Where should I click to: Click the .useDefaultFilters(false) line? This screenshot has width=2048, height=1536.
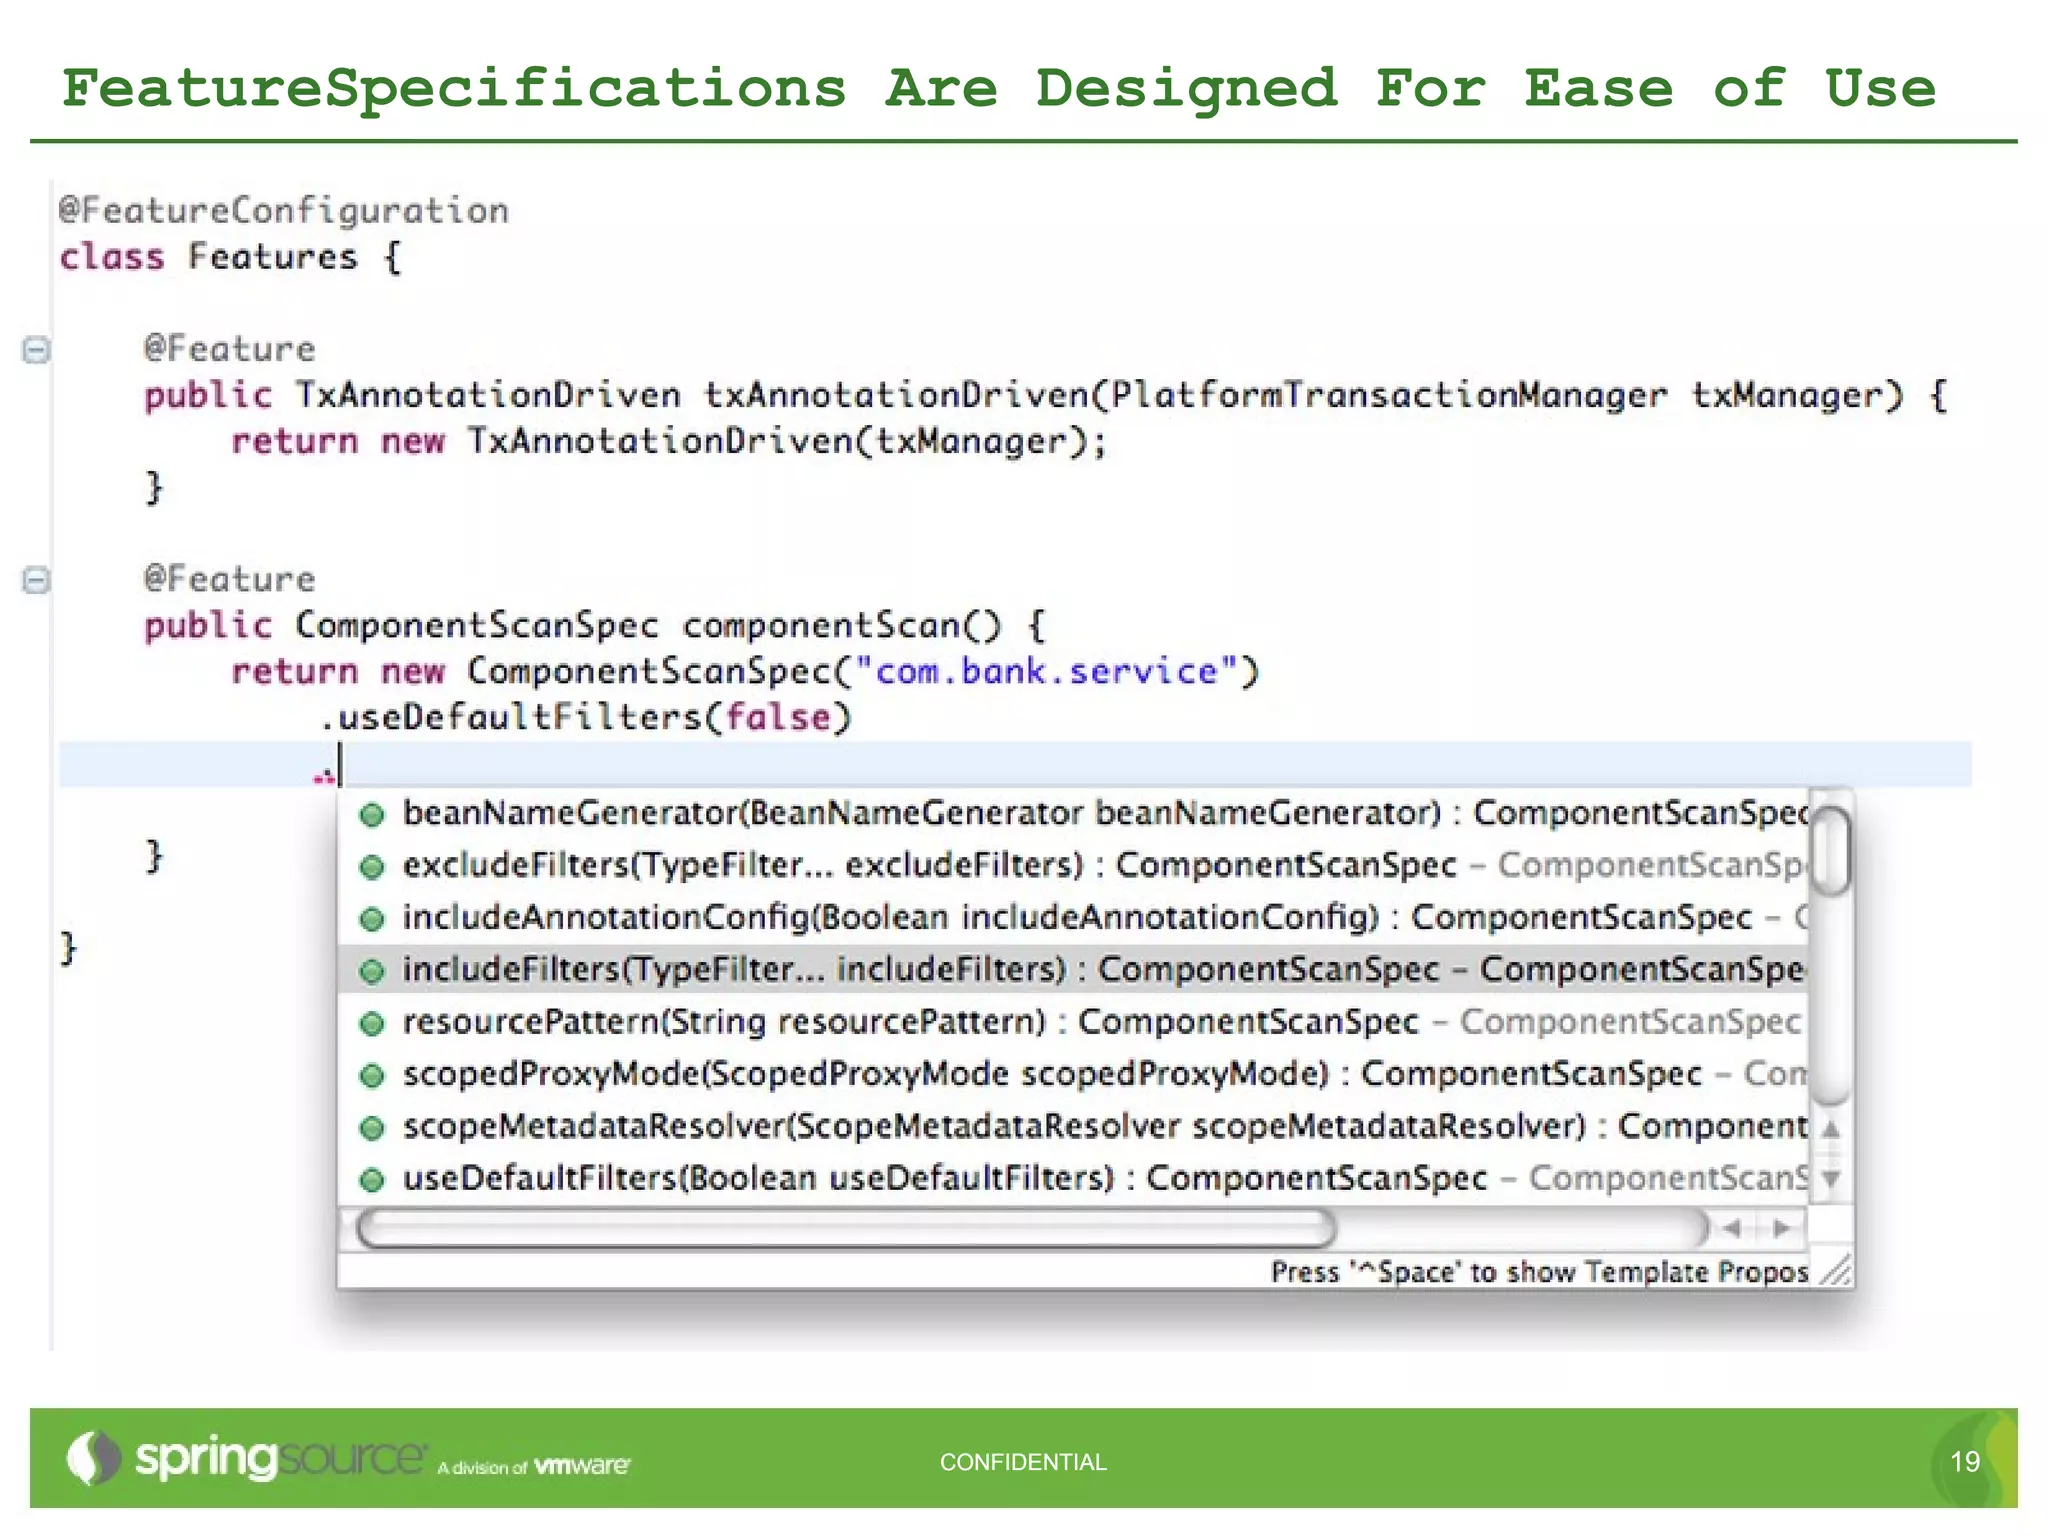585,717
